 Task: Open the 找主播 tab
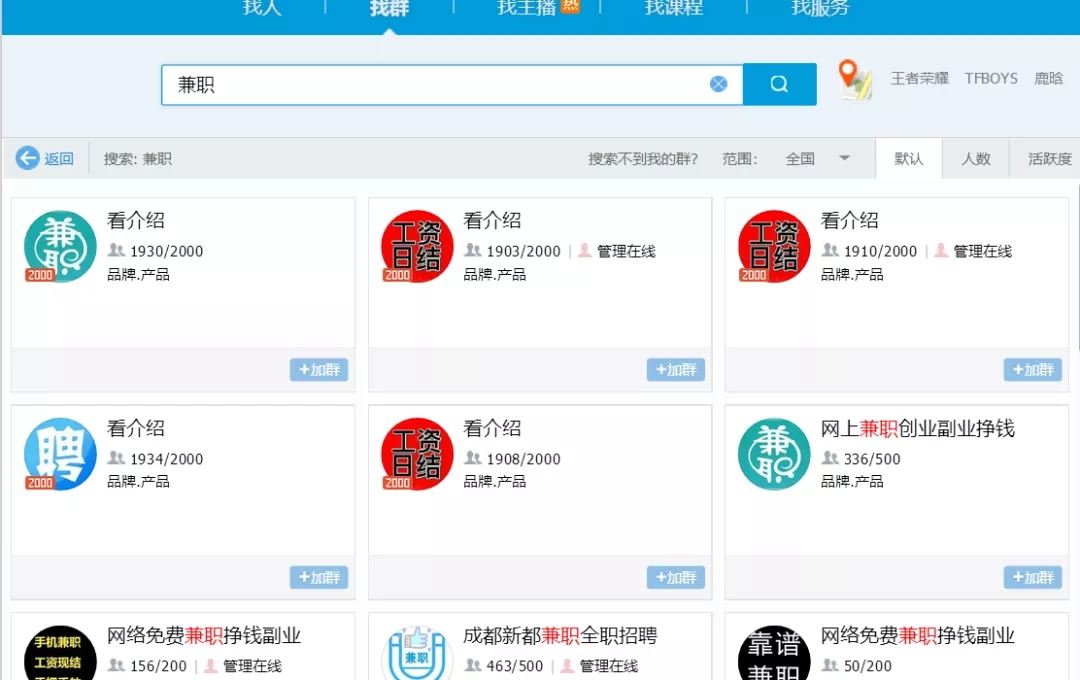pos(527,8)
